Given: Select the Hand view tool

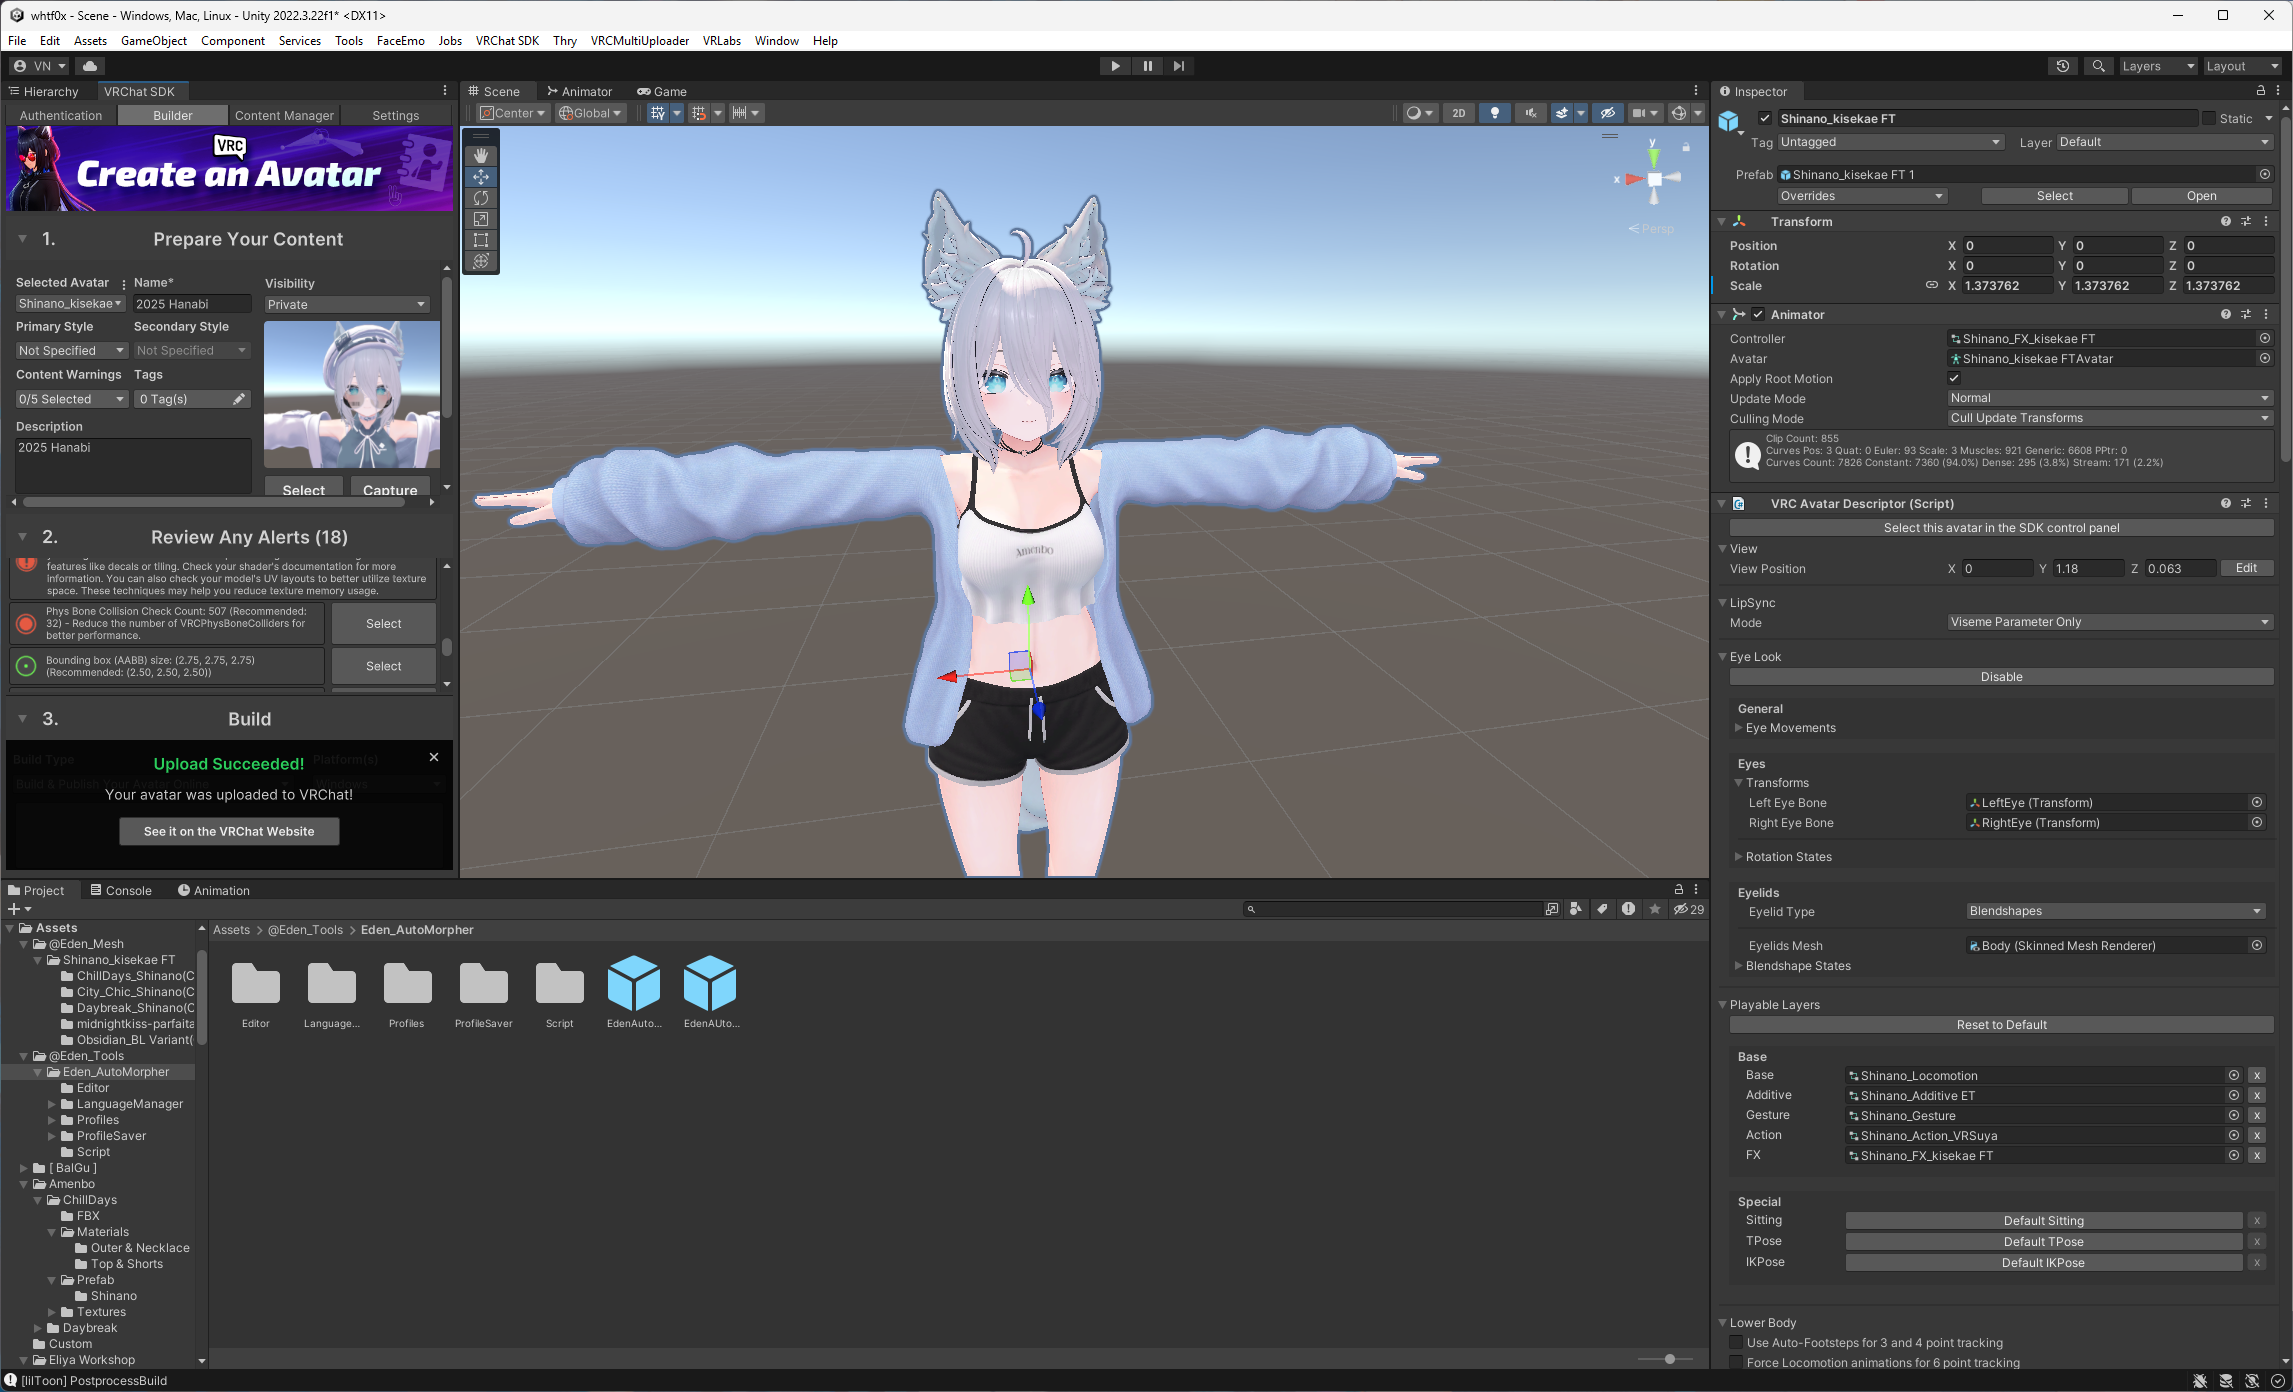Looking at the screenshot, I should point(481,156).
